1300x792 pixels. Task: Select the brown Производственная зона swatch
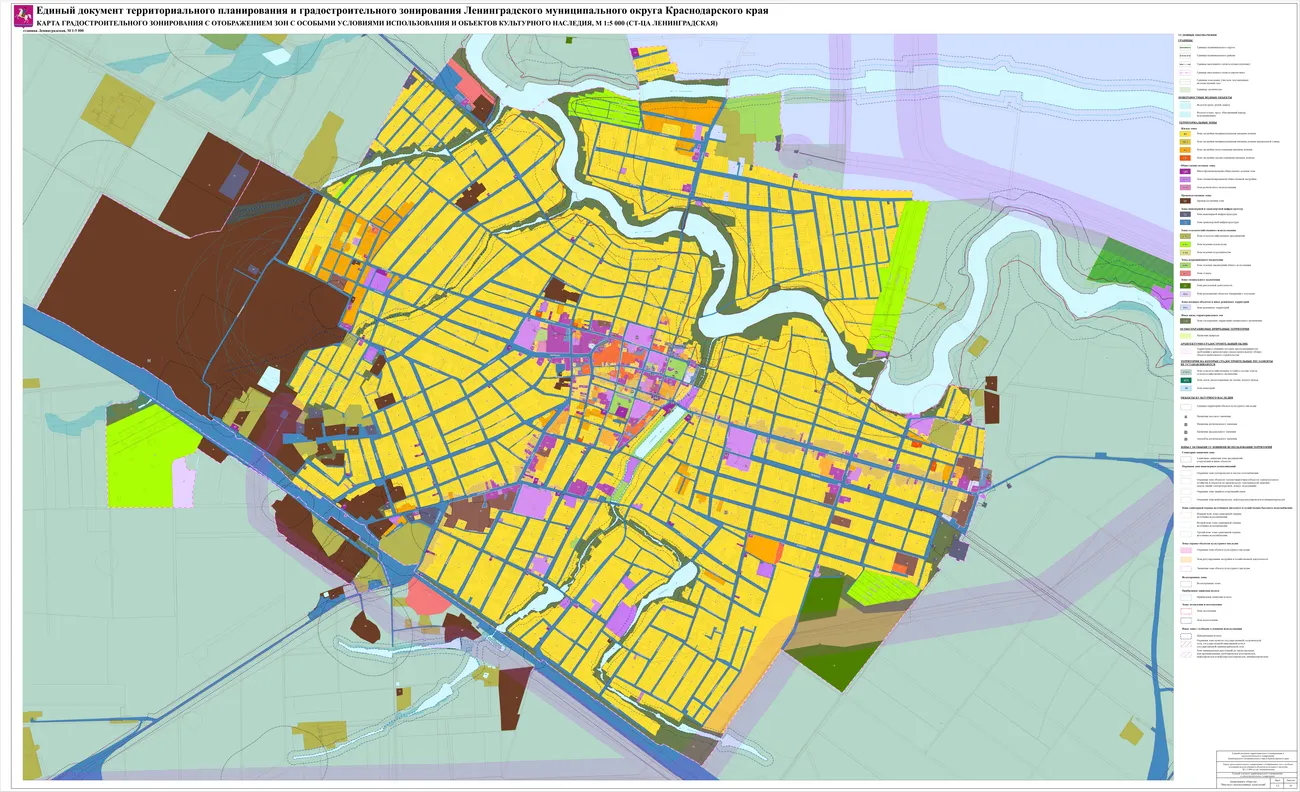1185,201
